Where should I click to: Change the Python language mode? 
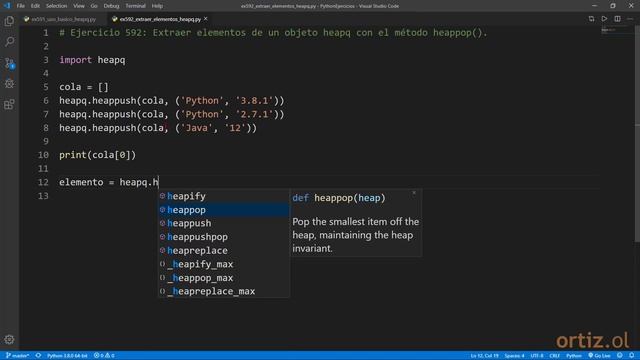click(x=573, y=356)
